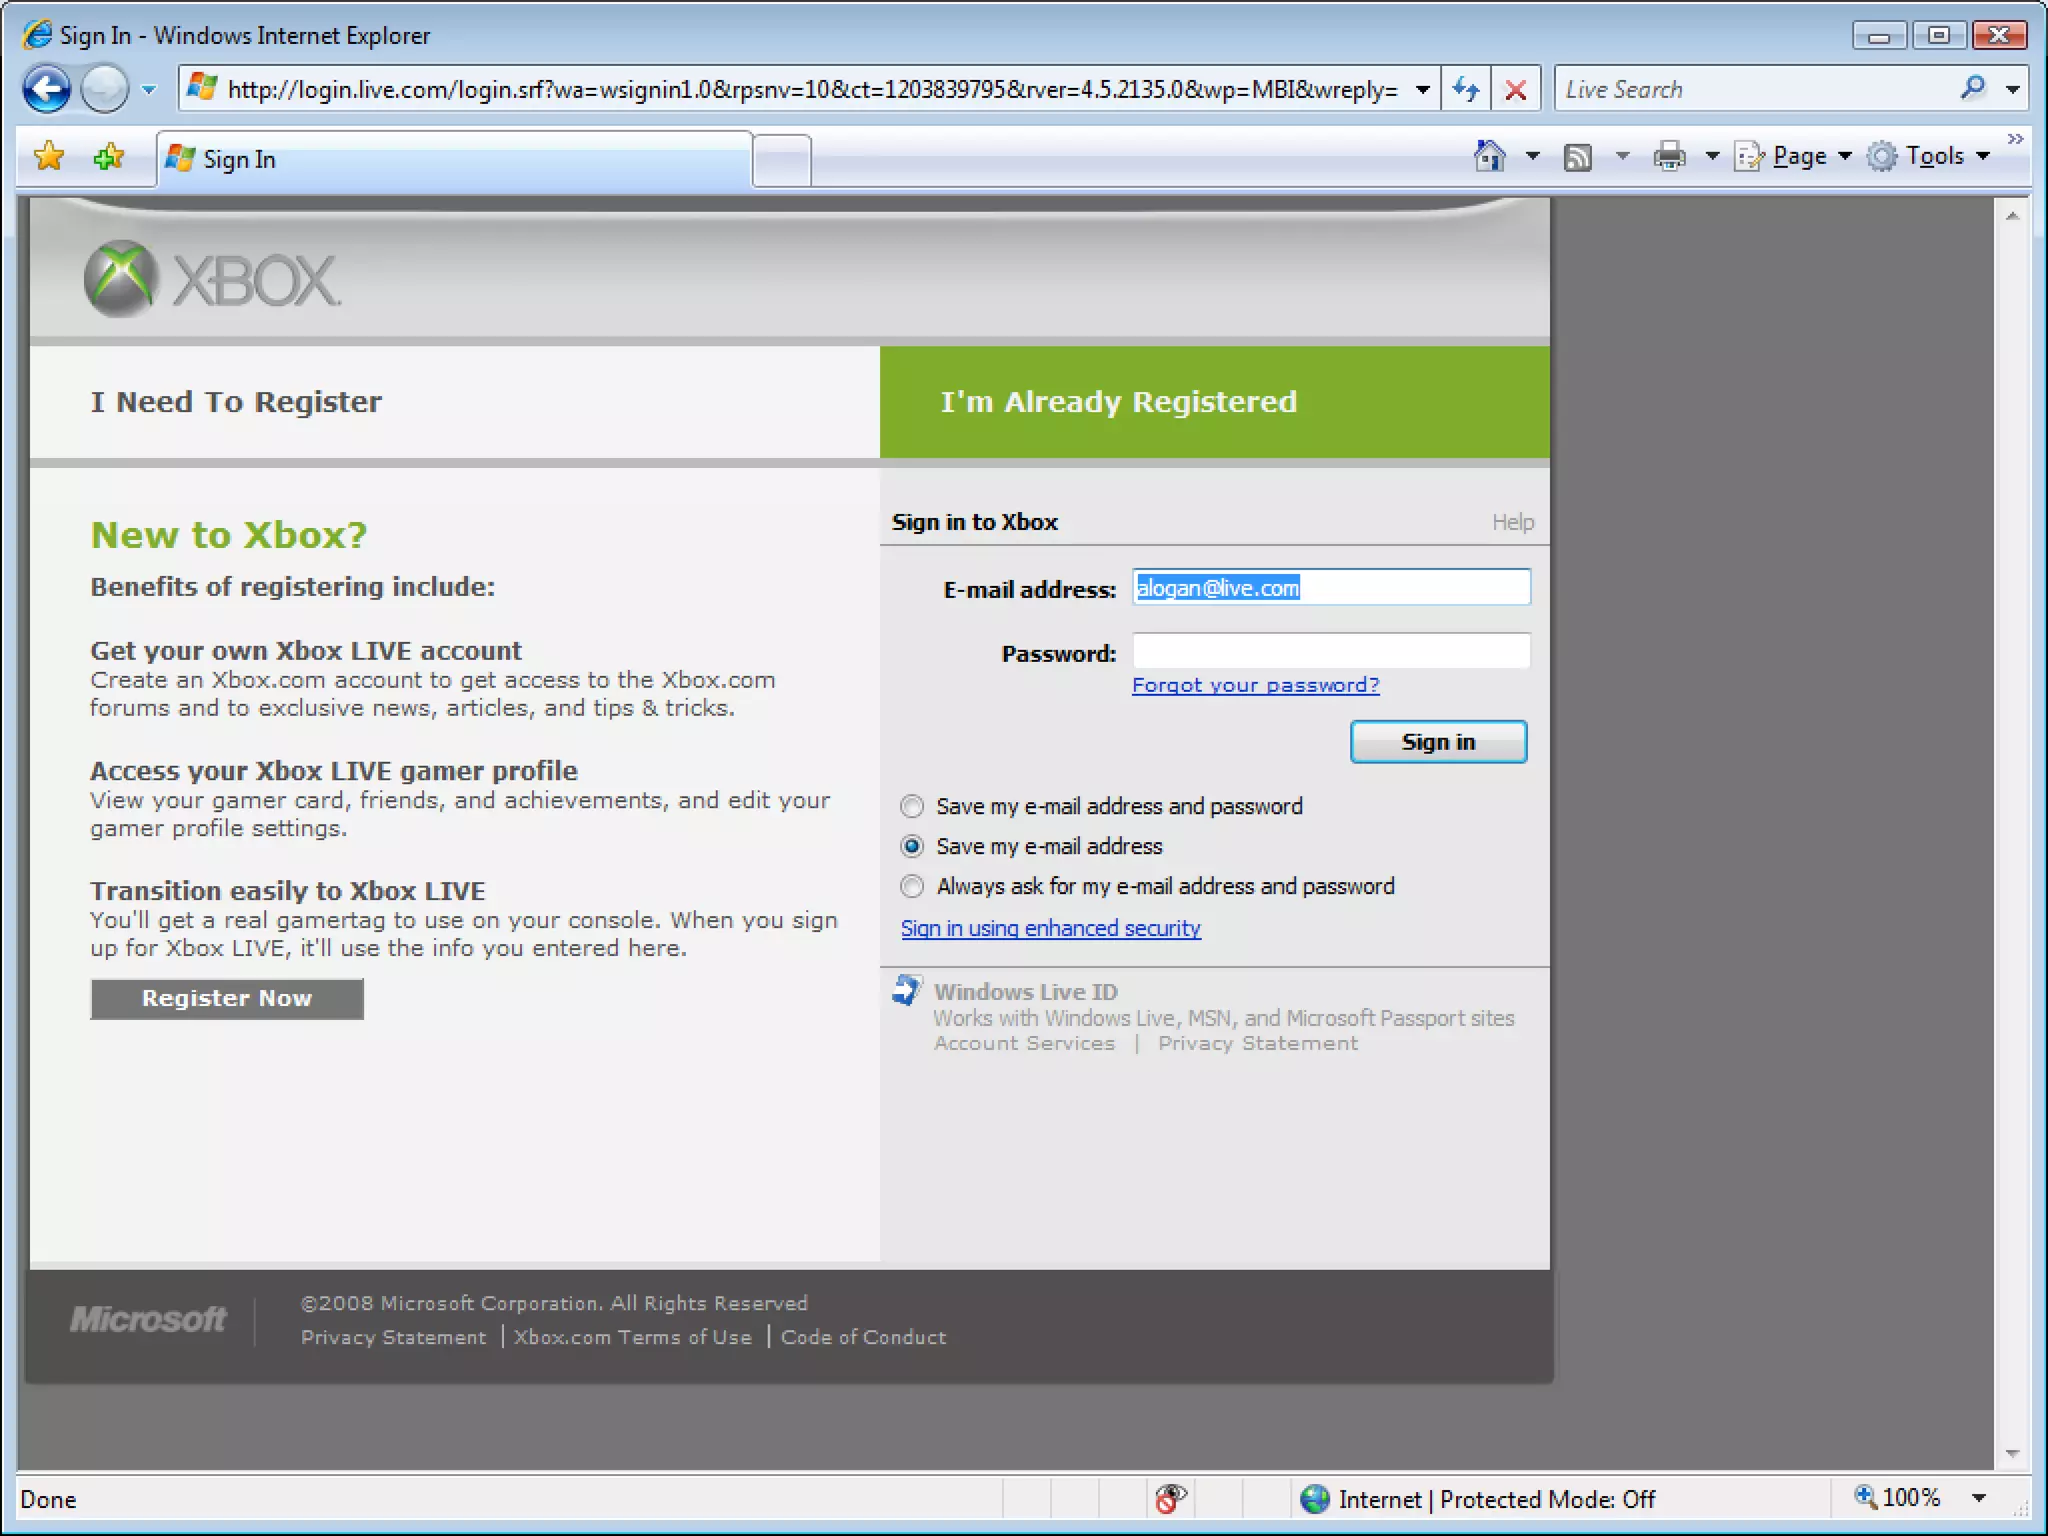Click the Windows Live ID icon
Screen dimensions: 2048x1536
click(907, 990)
